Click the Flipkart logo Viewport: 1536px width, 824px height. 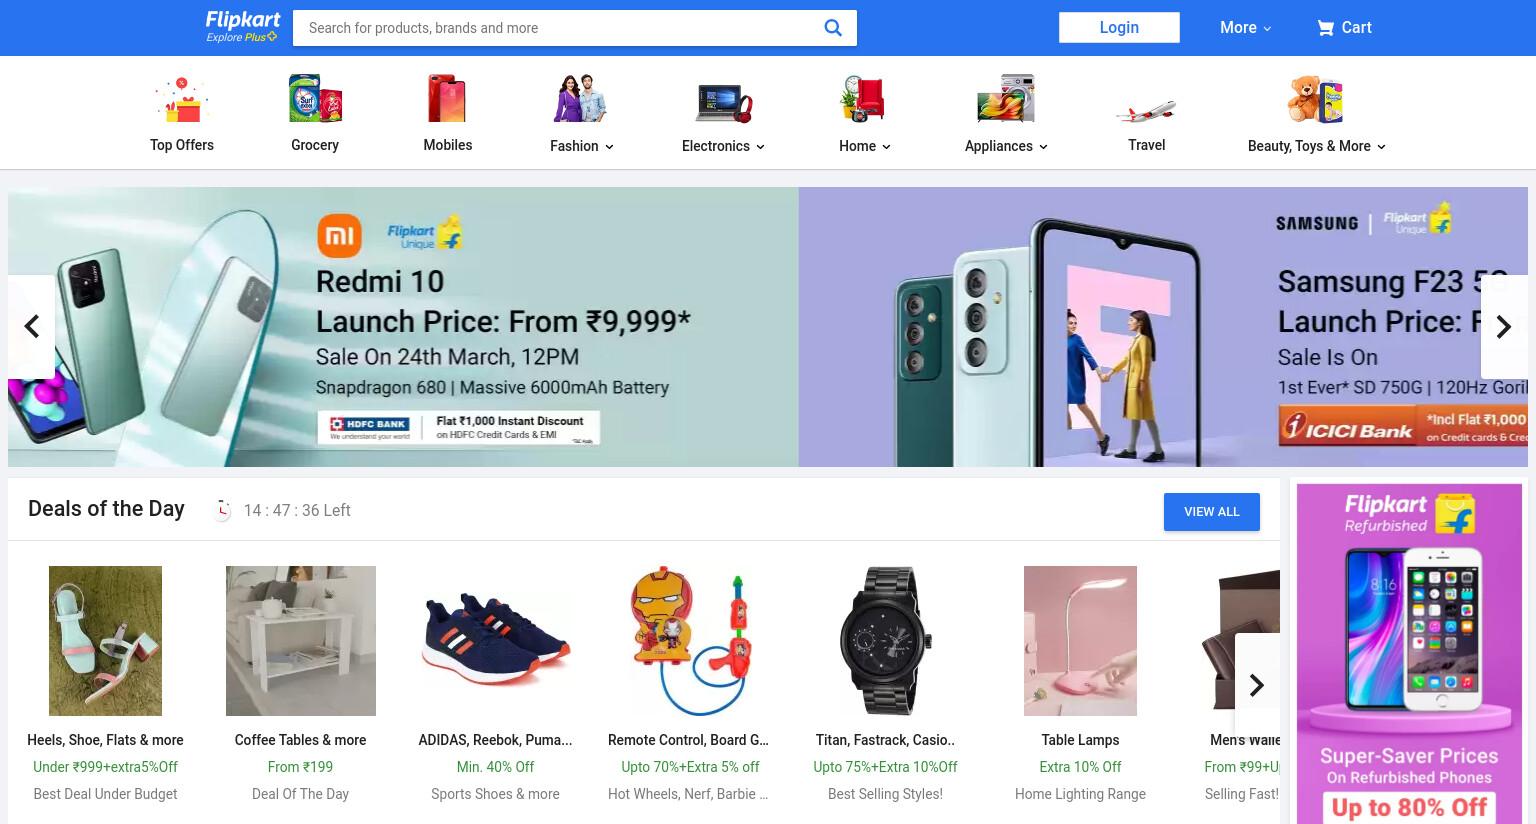[243, 27]
